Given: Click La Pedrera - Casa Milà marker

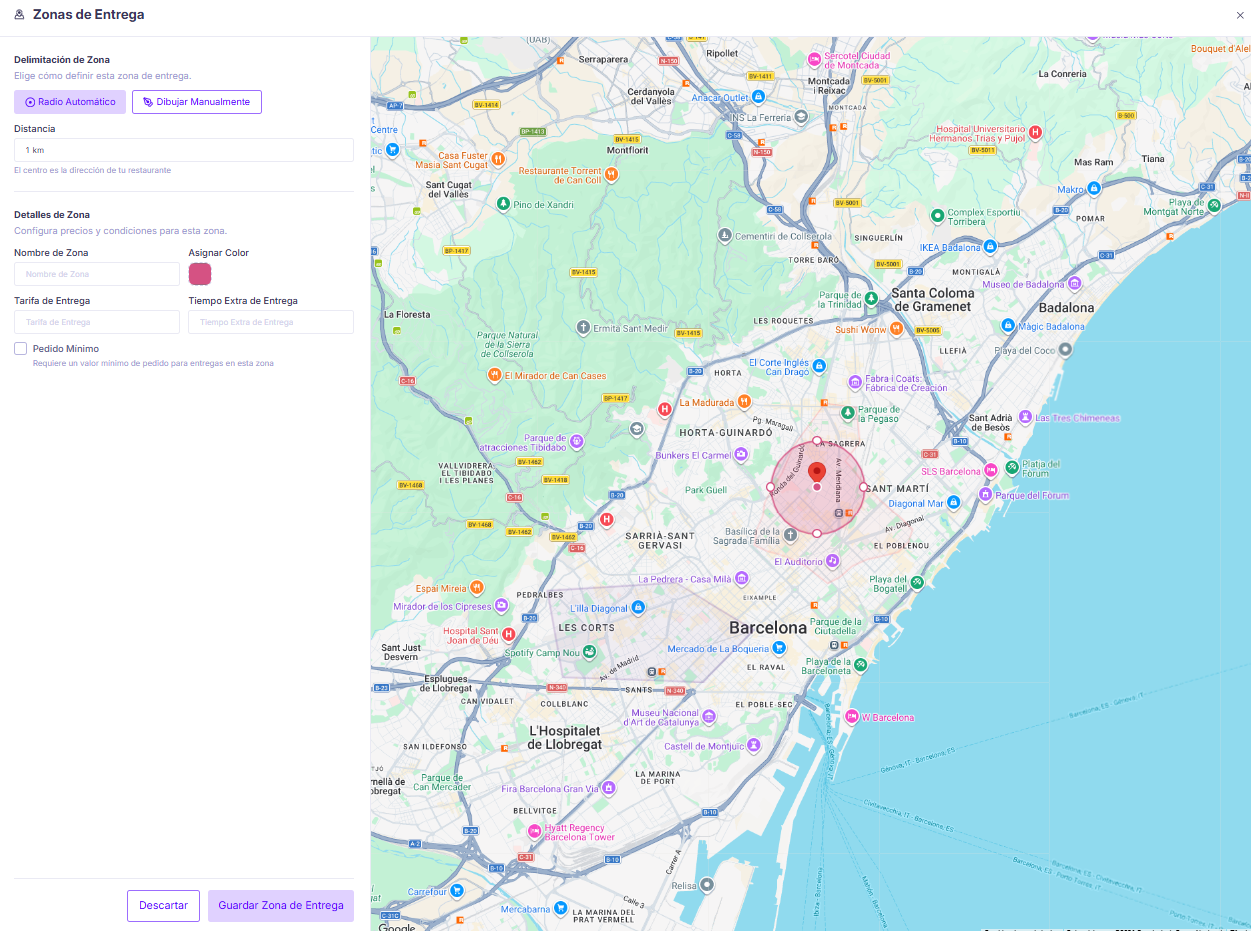Looking at the screenshot, I should (x=741, y=579).
